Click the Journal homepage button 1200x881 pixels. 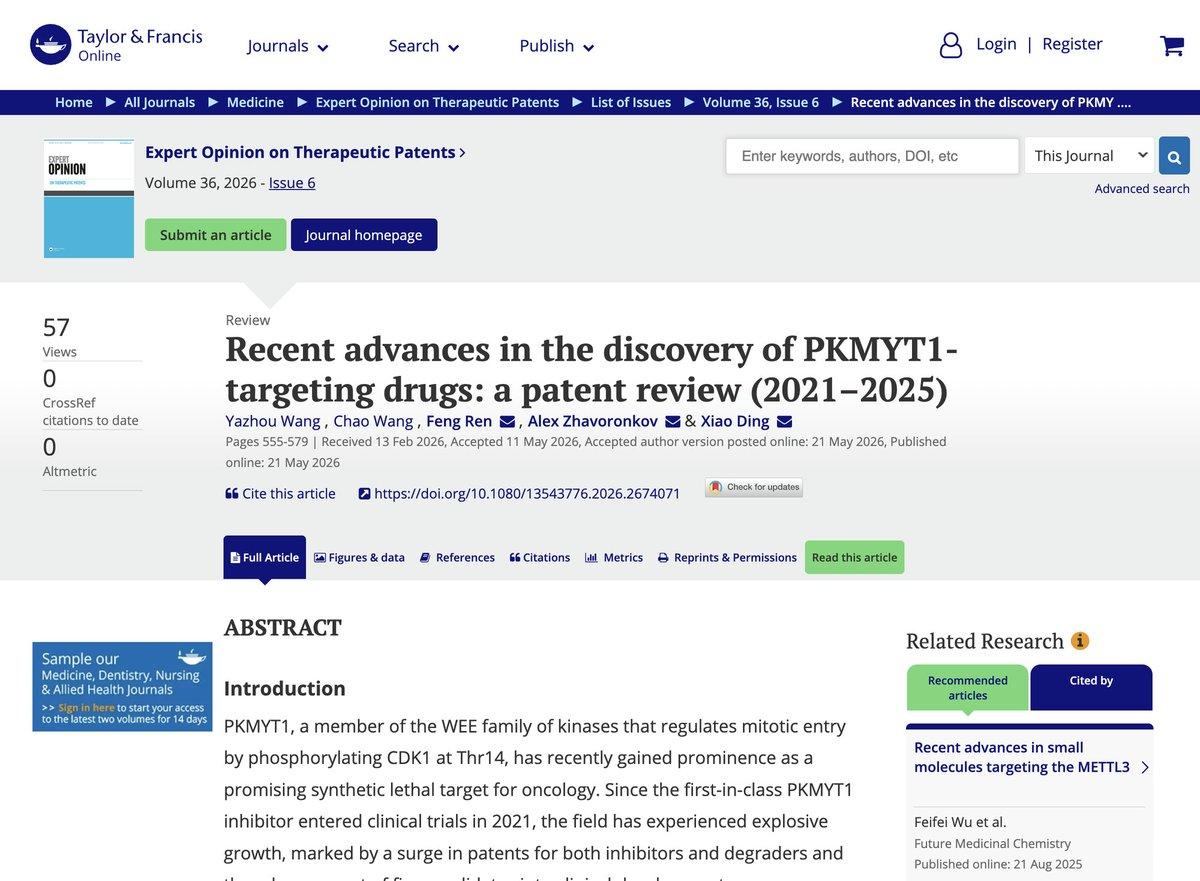[x=364, y=235]
